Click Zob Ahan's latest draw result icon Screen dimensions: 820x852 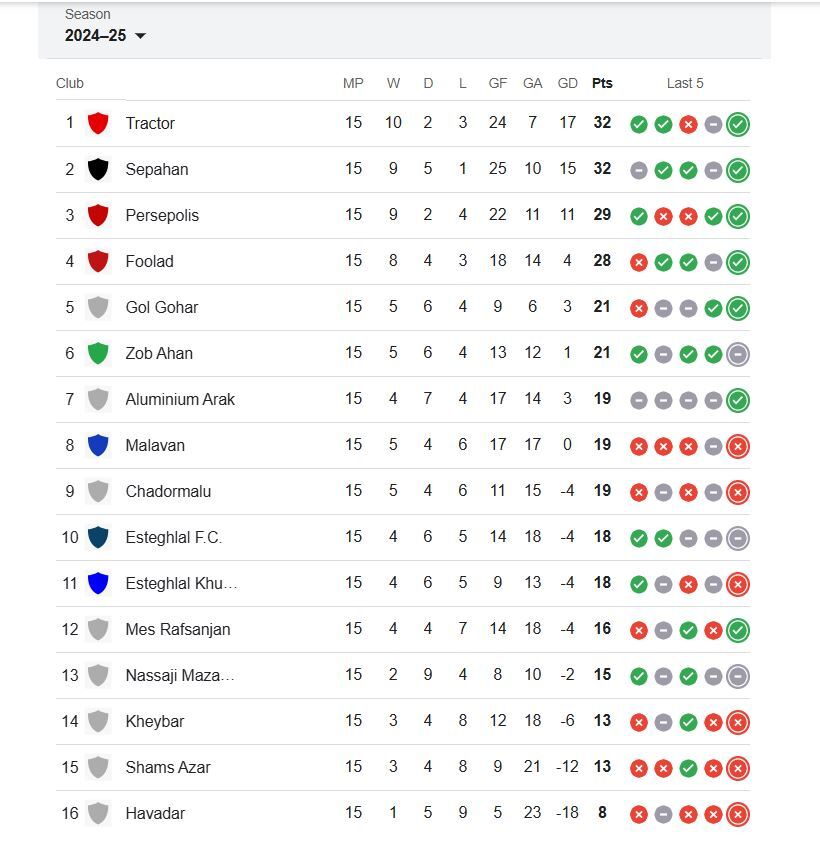coord(738,354)
